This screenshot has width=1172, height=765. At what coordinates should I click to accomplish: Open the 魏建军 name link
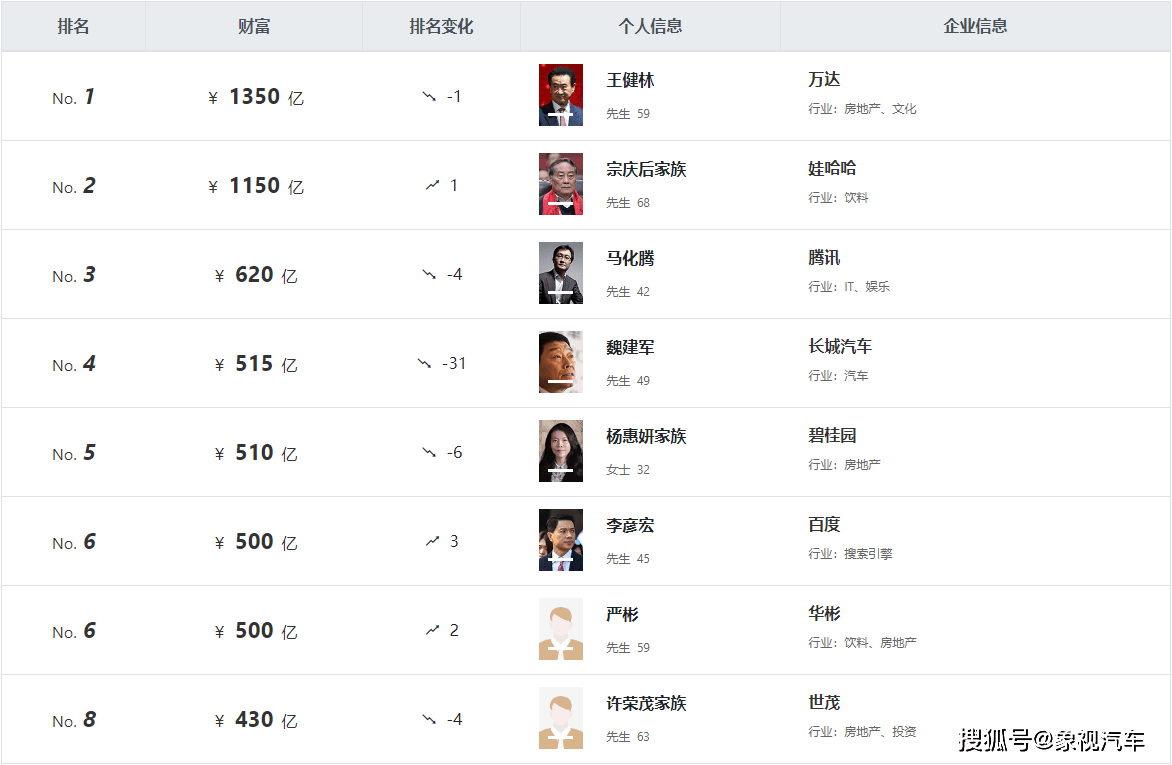point(630,347)
